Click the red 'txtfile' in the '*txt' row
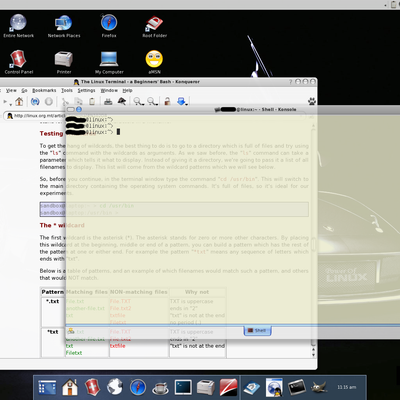This screenshot has height=400, width=400. tap(118, 346)
